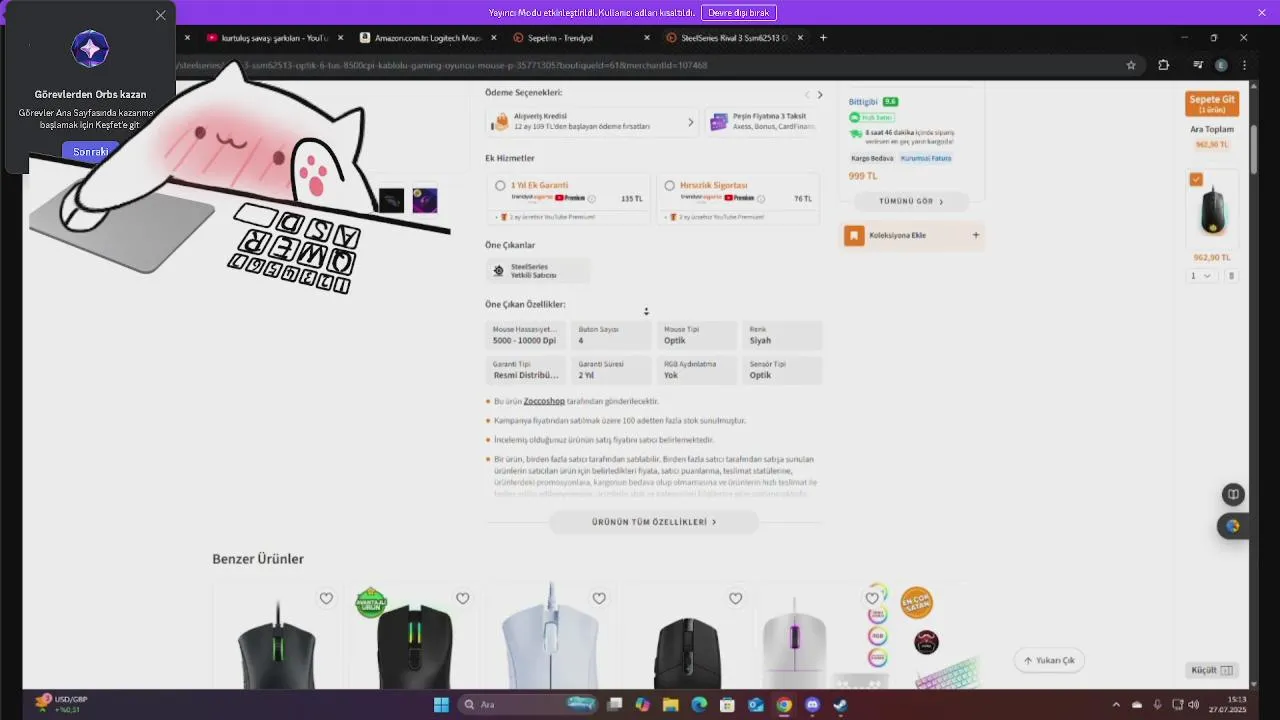Screen dimensions: 1280x720
Task: Click the Koleksiyona Ekle bookmark icon
Action: pyautogui.click(x=854, y=235)
